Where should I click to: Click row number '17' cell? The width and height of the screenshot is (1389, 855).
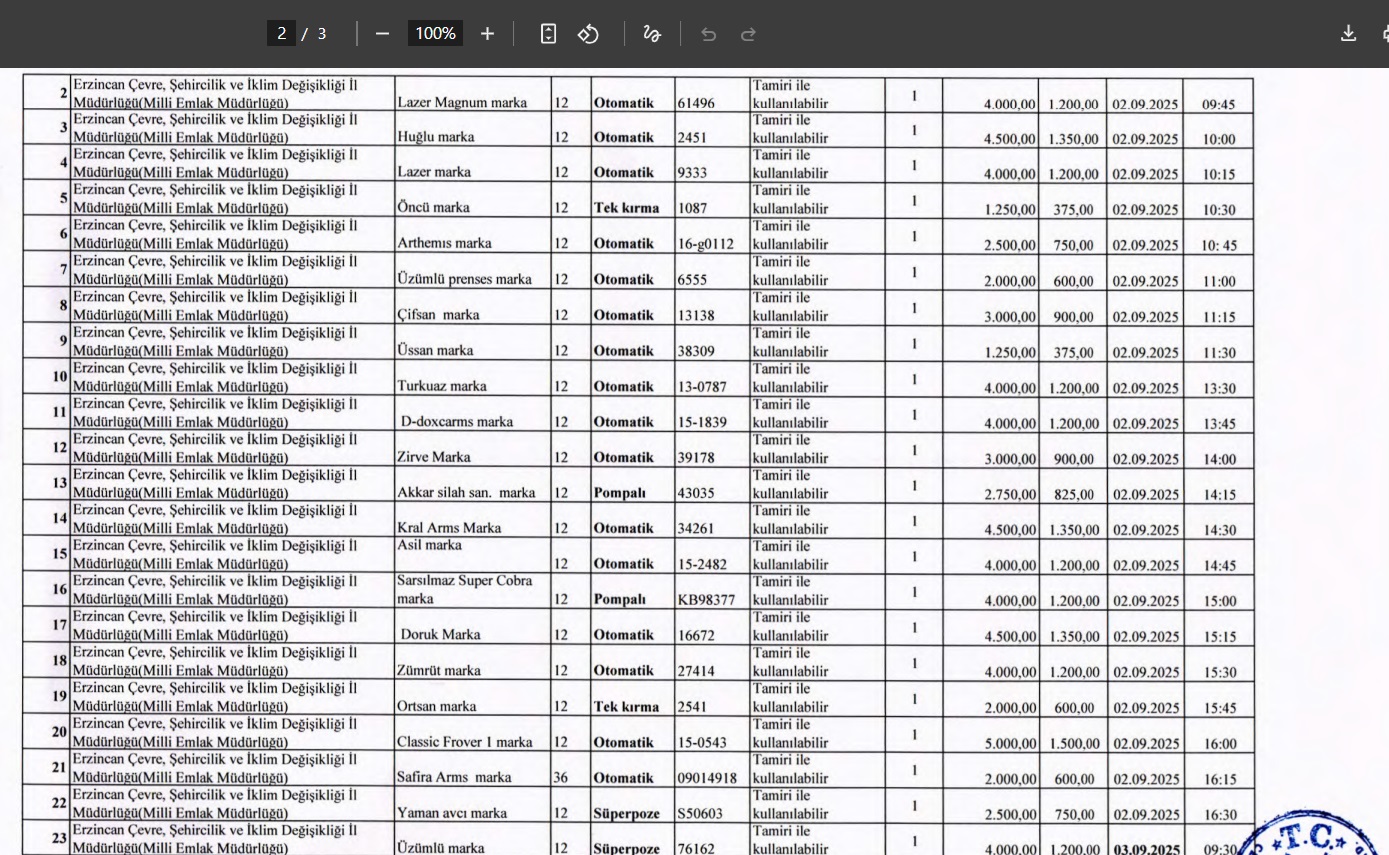(60, 626)
